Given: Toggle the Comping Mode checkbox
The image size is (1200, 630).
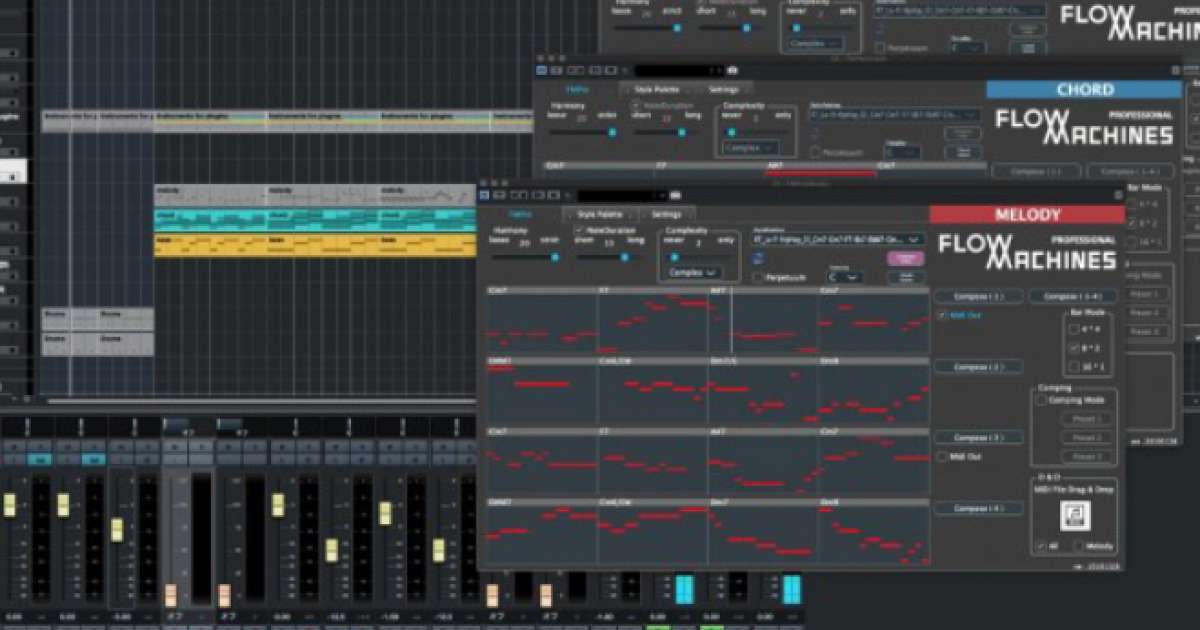Looking at the screenshot, I should click(1042, 400).
